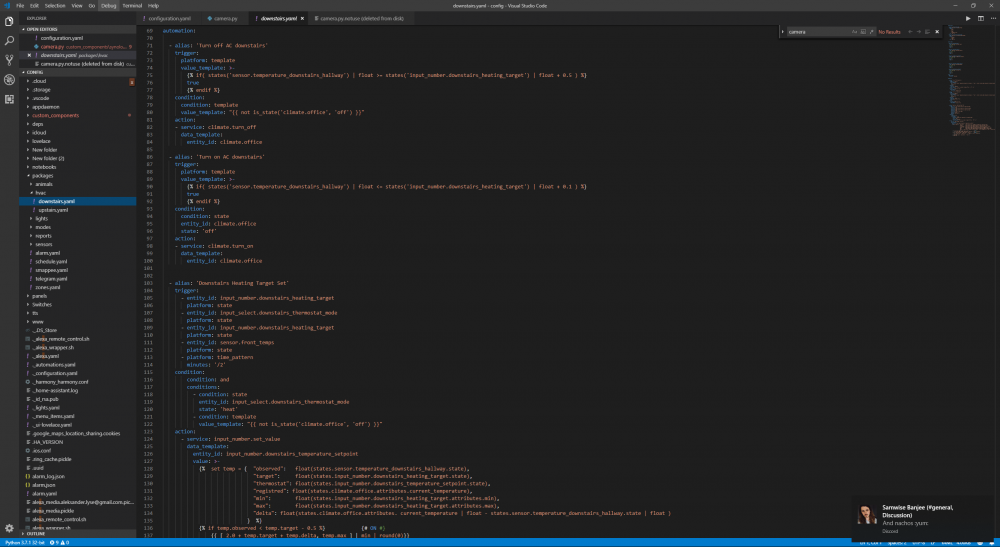Viewport: 1000px width, 547px height.
Task: Run the file with the play icon
Action: [x=968, y=18]
